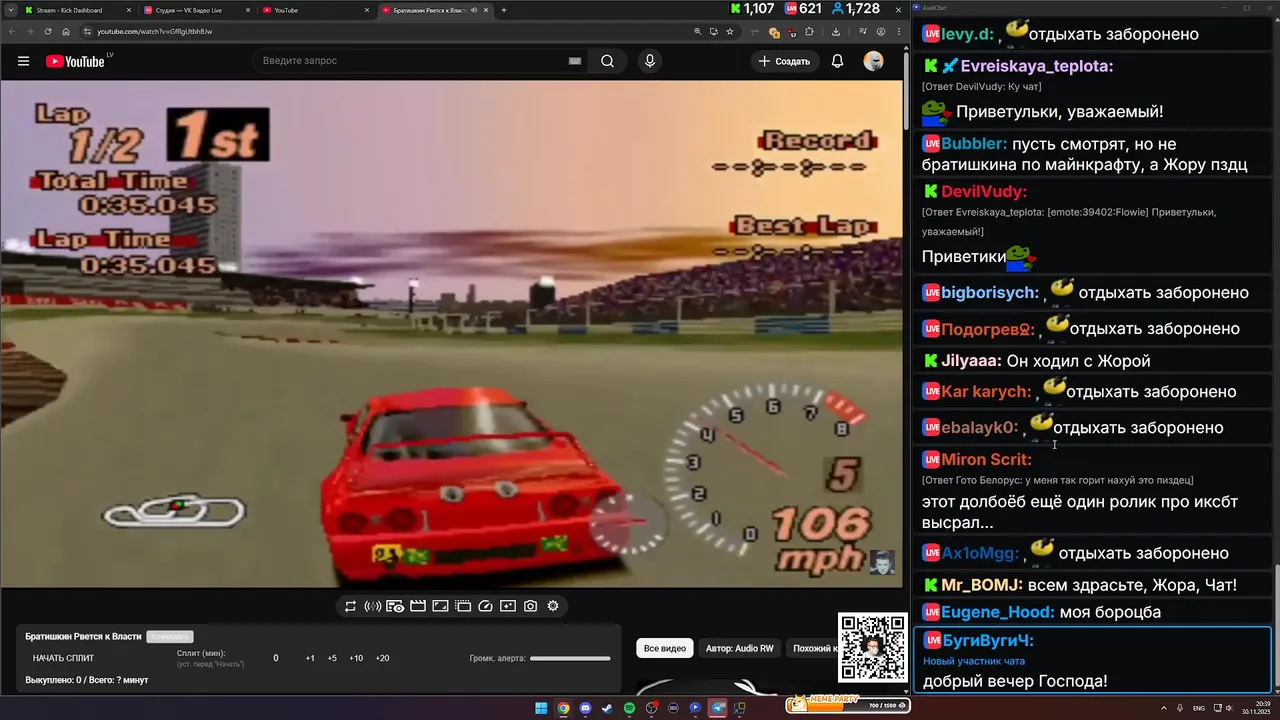
Task: Start voice search with the microphone icon
Action: 650,61
